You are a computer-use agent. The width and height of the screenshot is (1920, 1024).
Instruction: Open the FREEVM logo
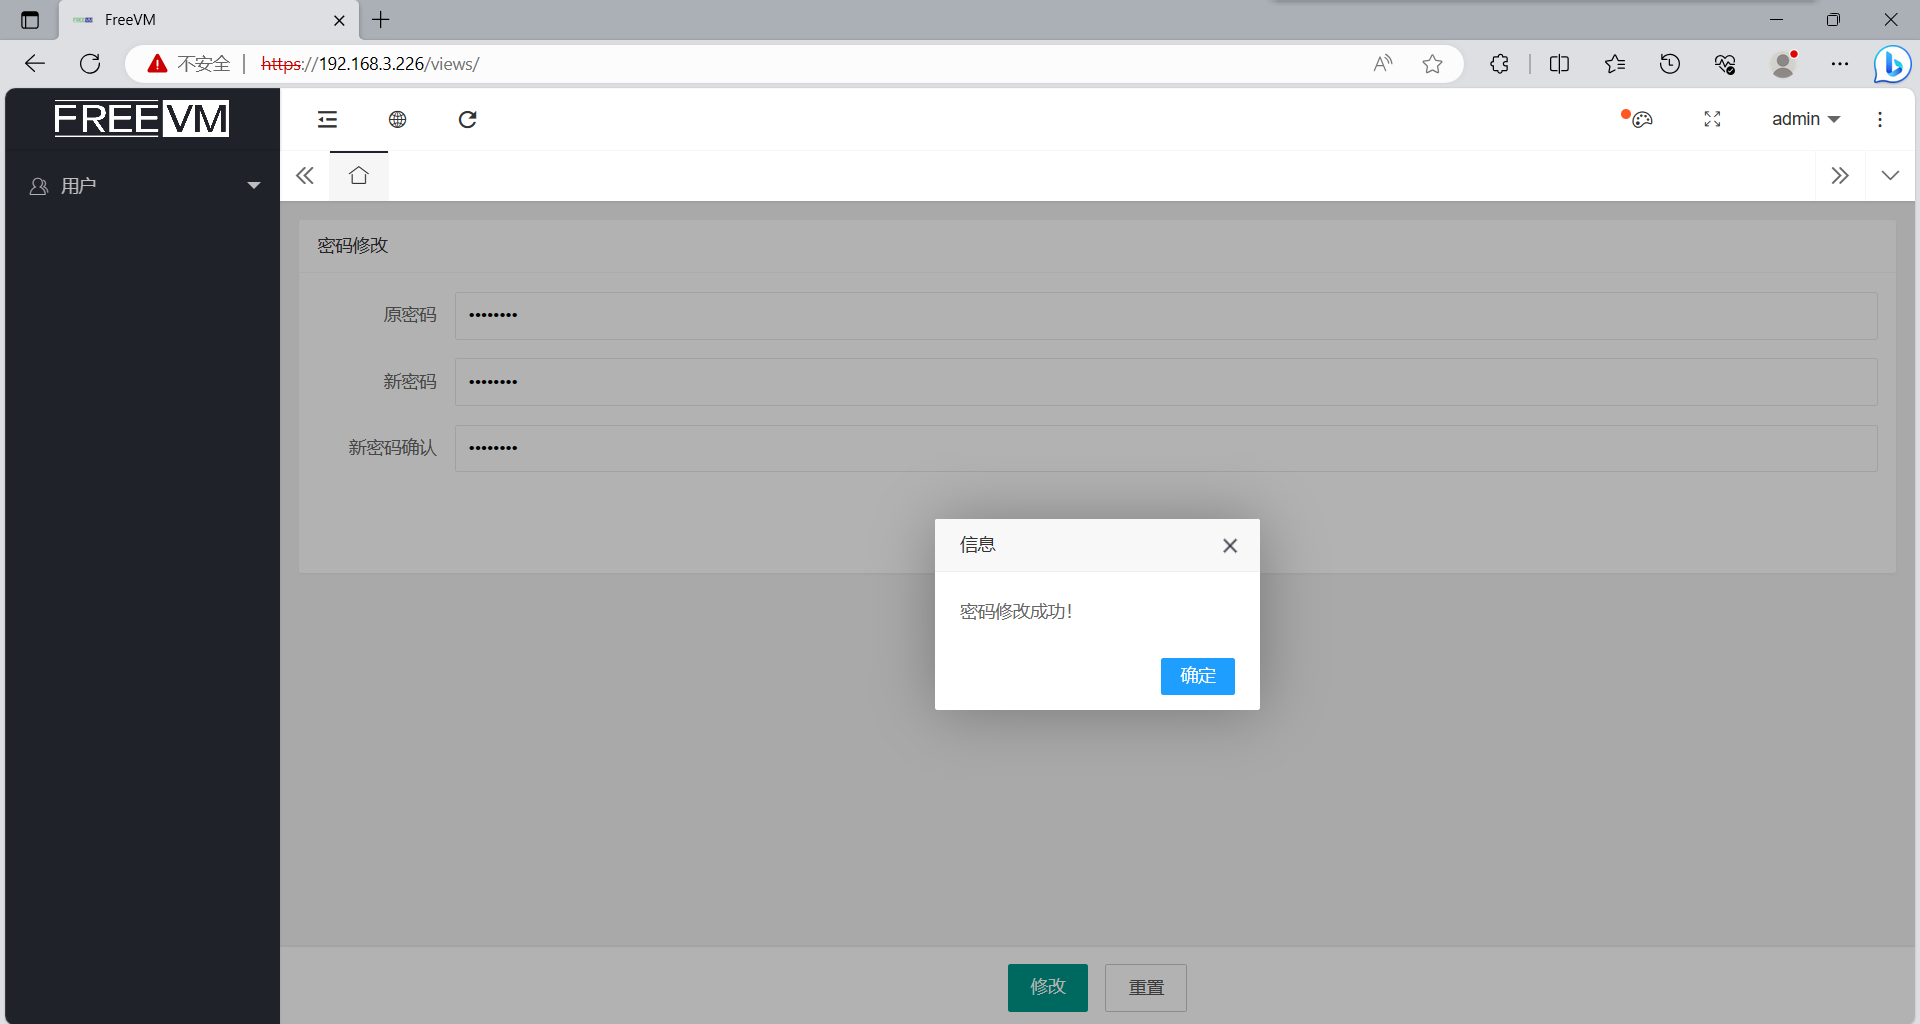click(140, 118)
